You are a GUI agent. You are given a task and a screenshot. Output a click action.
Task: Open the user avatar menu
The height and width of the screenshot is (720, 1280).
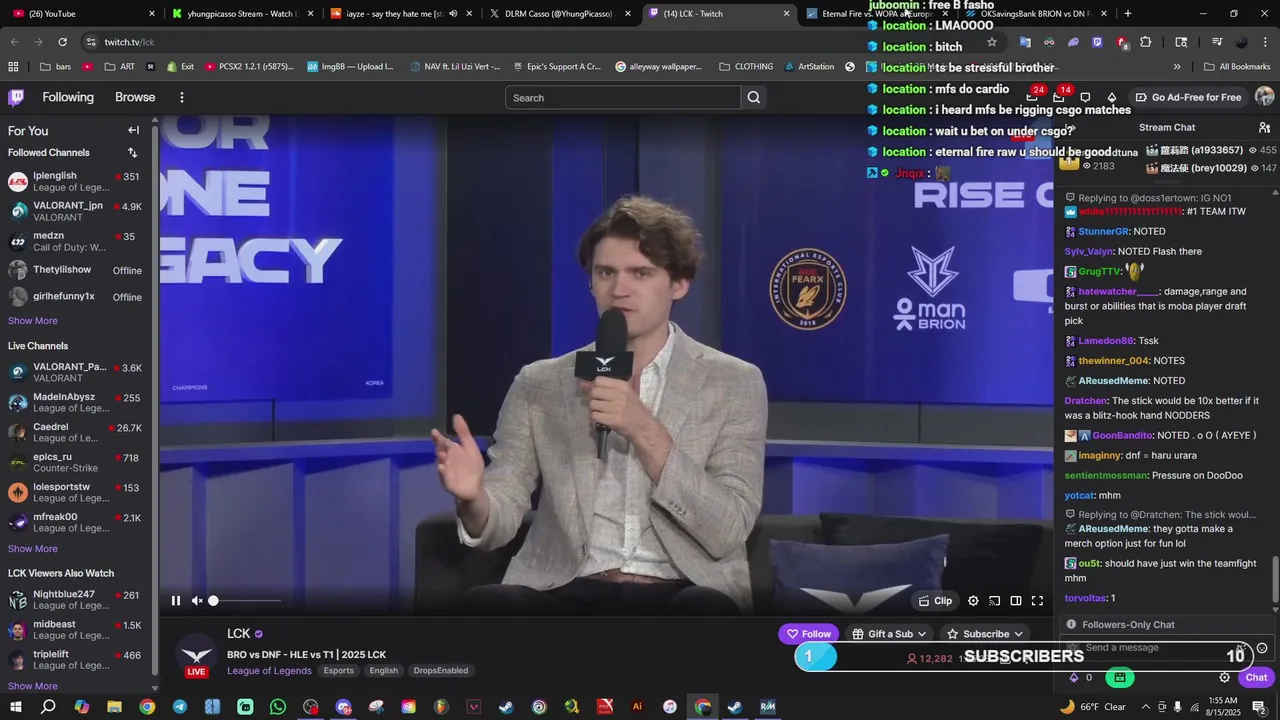pyautogui.click(x=1264, y=97)
